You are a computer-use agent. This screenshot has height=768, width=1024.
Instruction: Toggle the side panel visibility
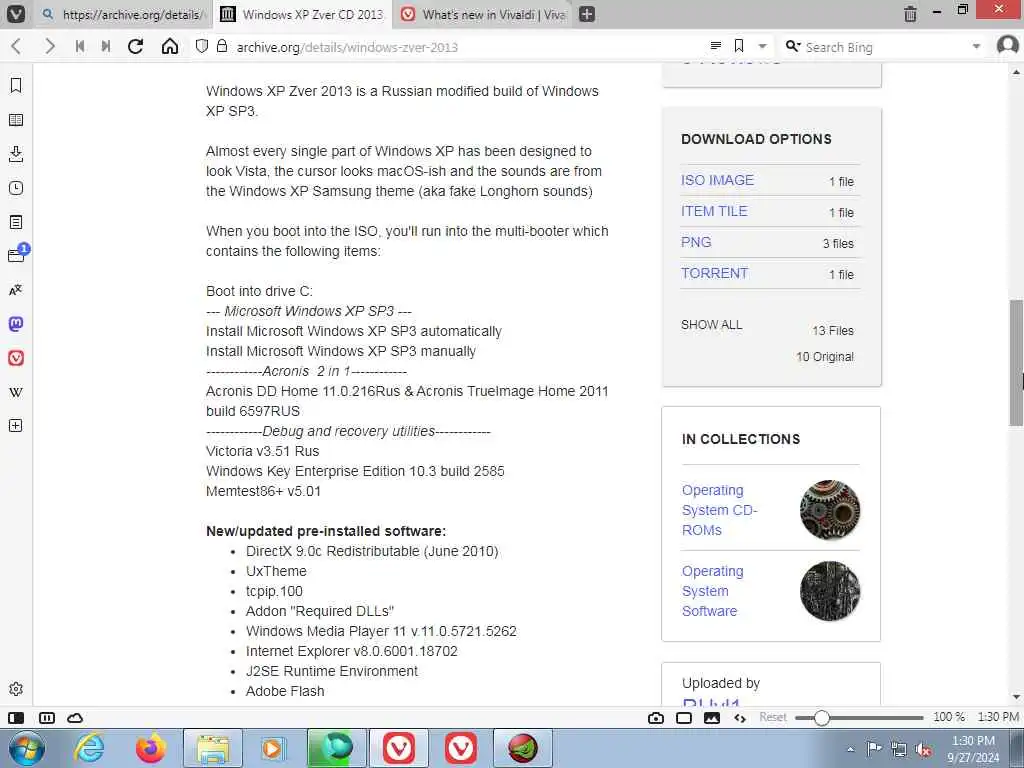point(16,718)
